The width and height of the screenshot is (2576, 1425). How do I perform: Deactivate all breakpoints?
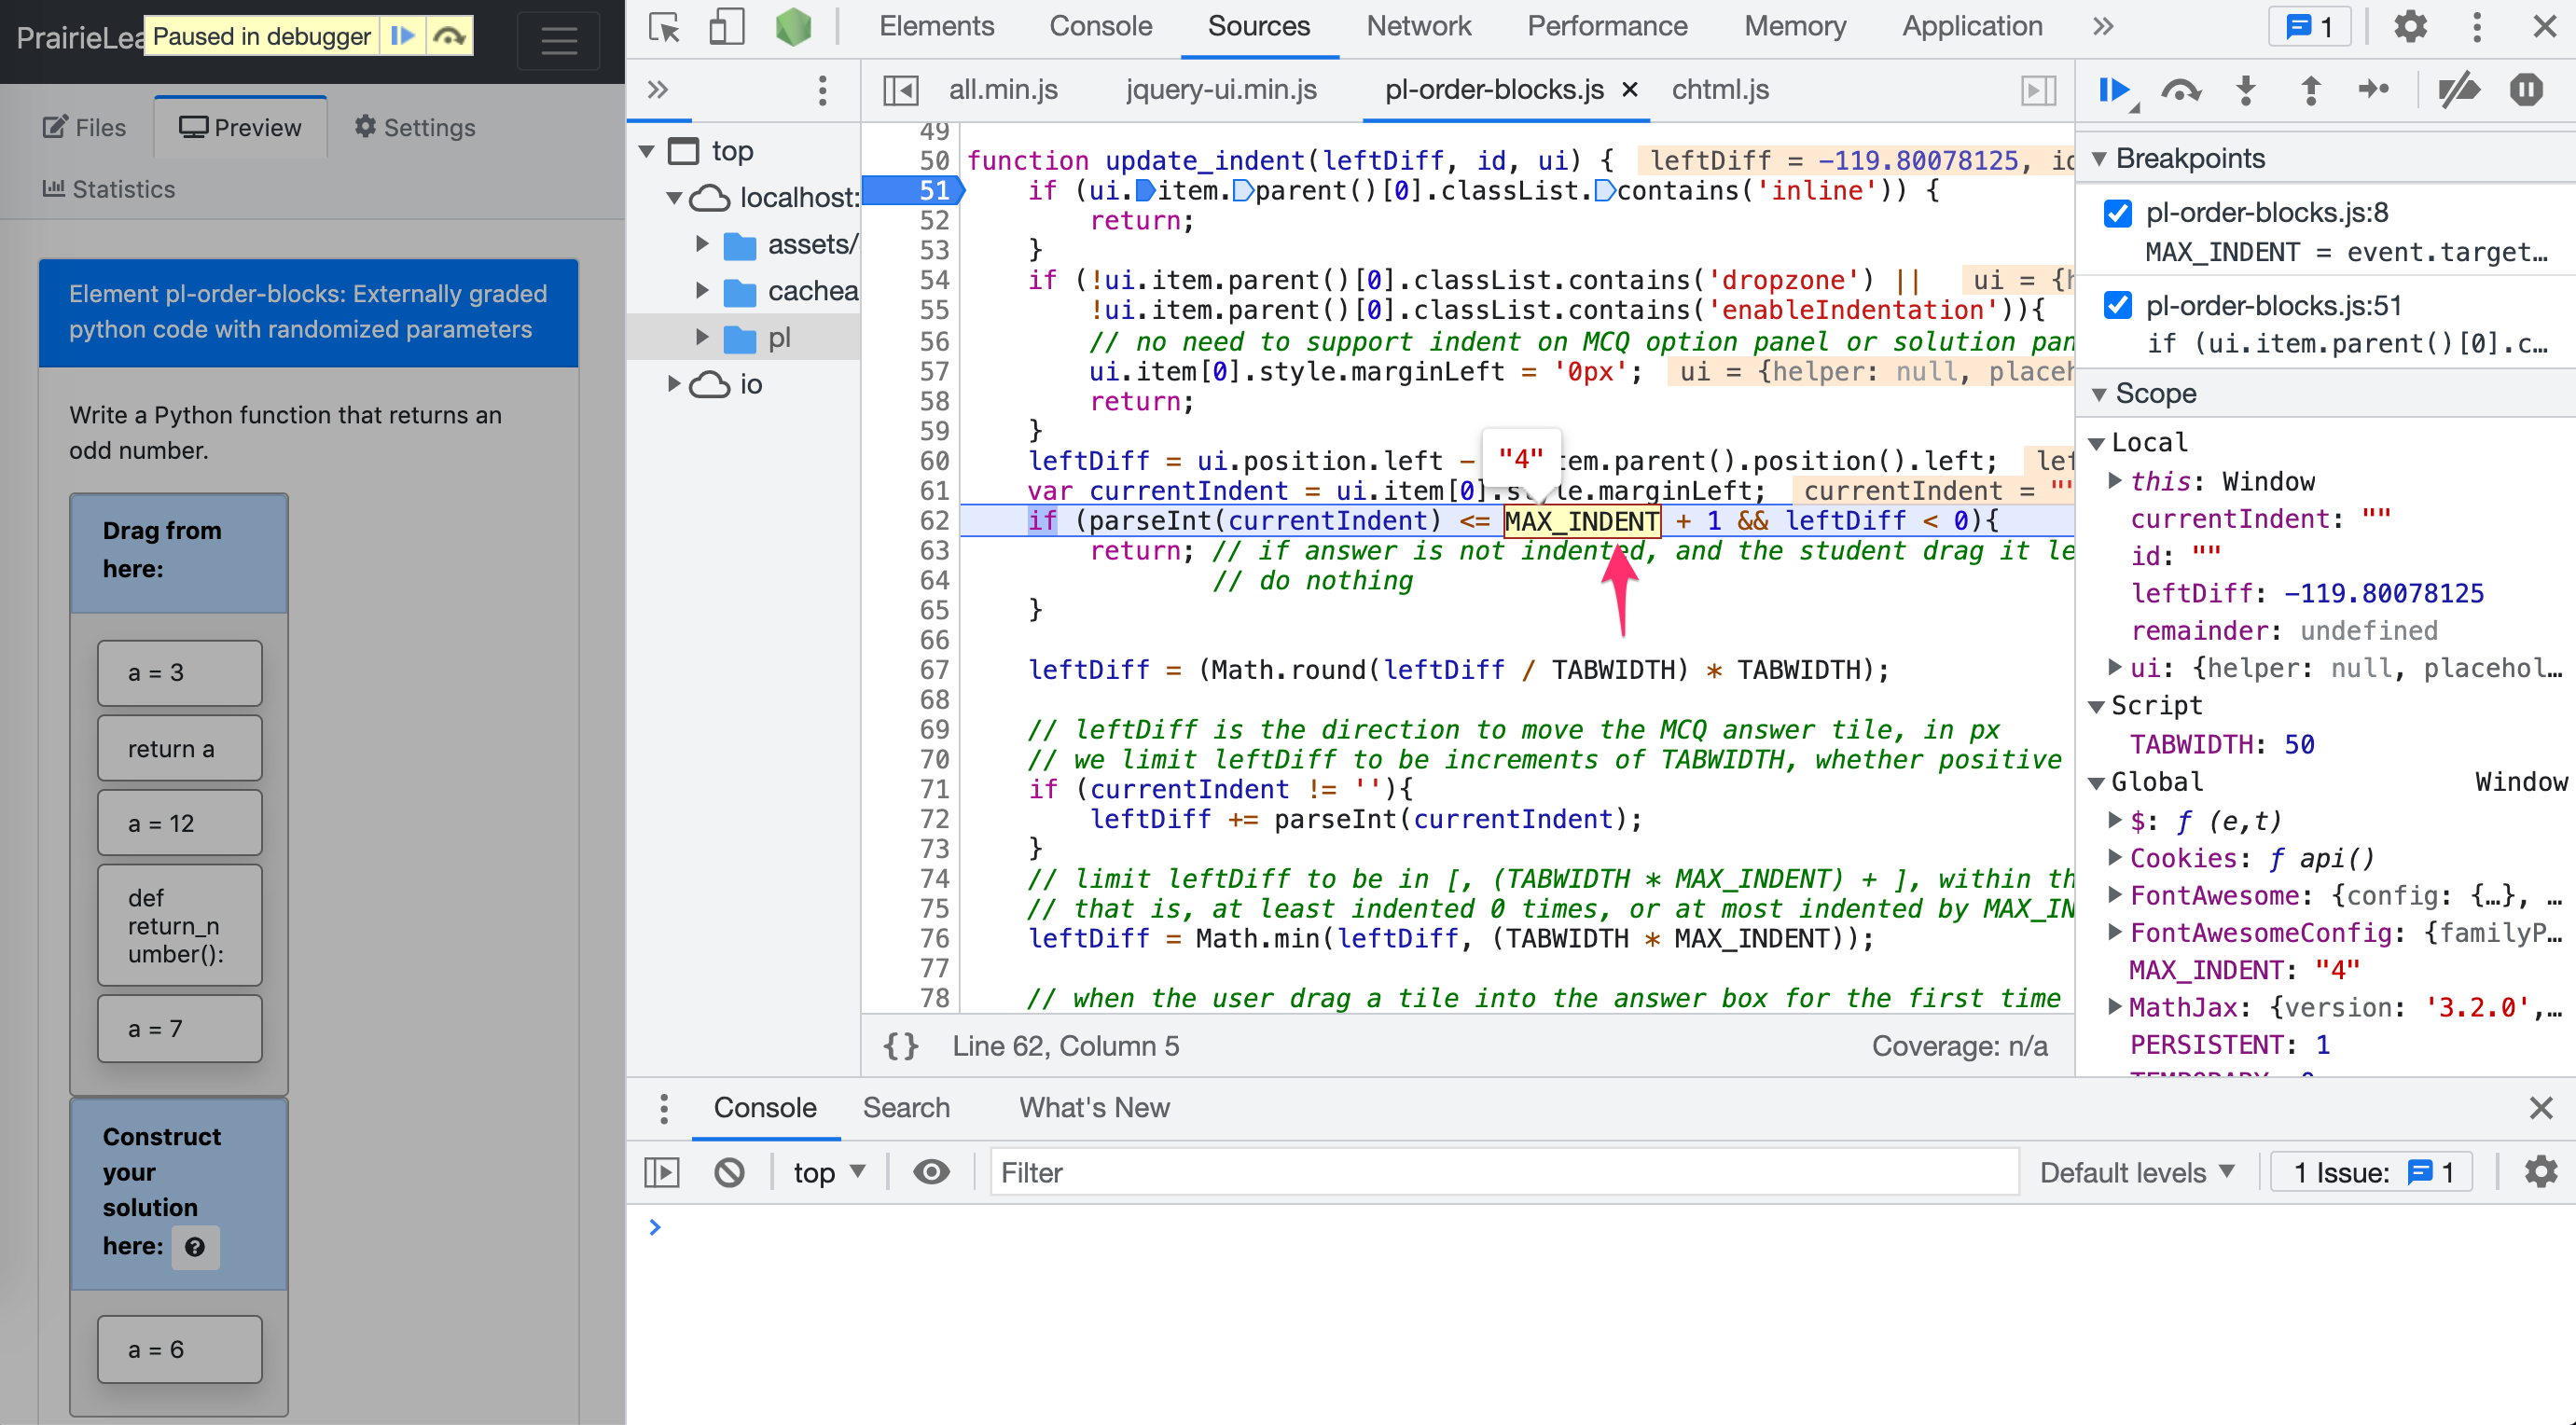[x=2461, y=90]
